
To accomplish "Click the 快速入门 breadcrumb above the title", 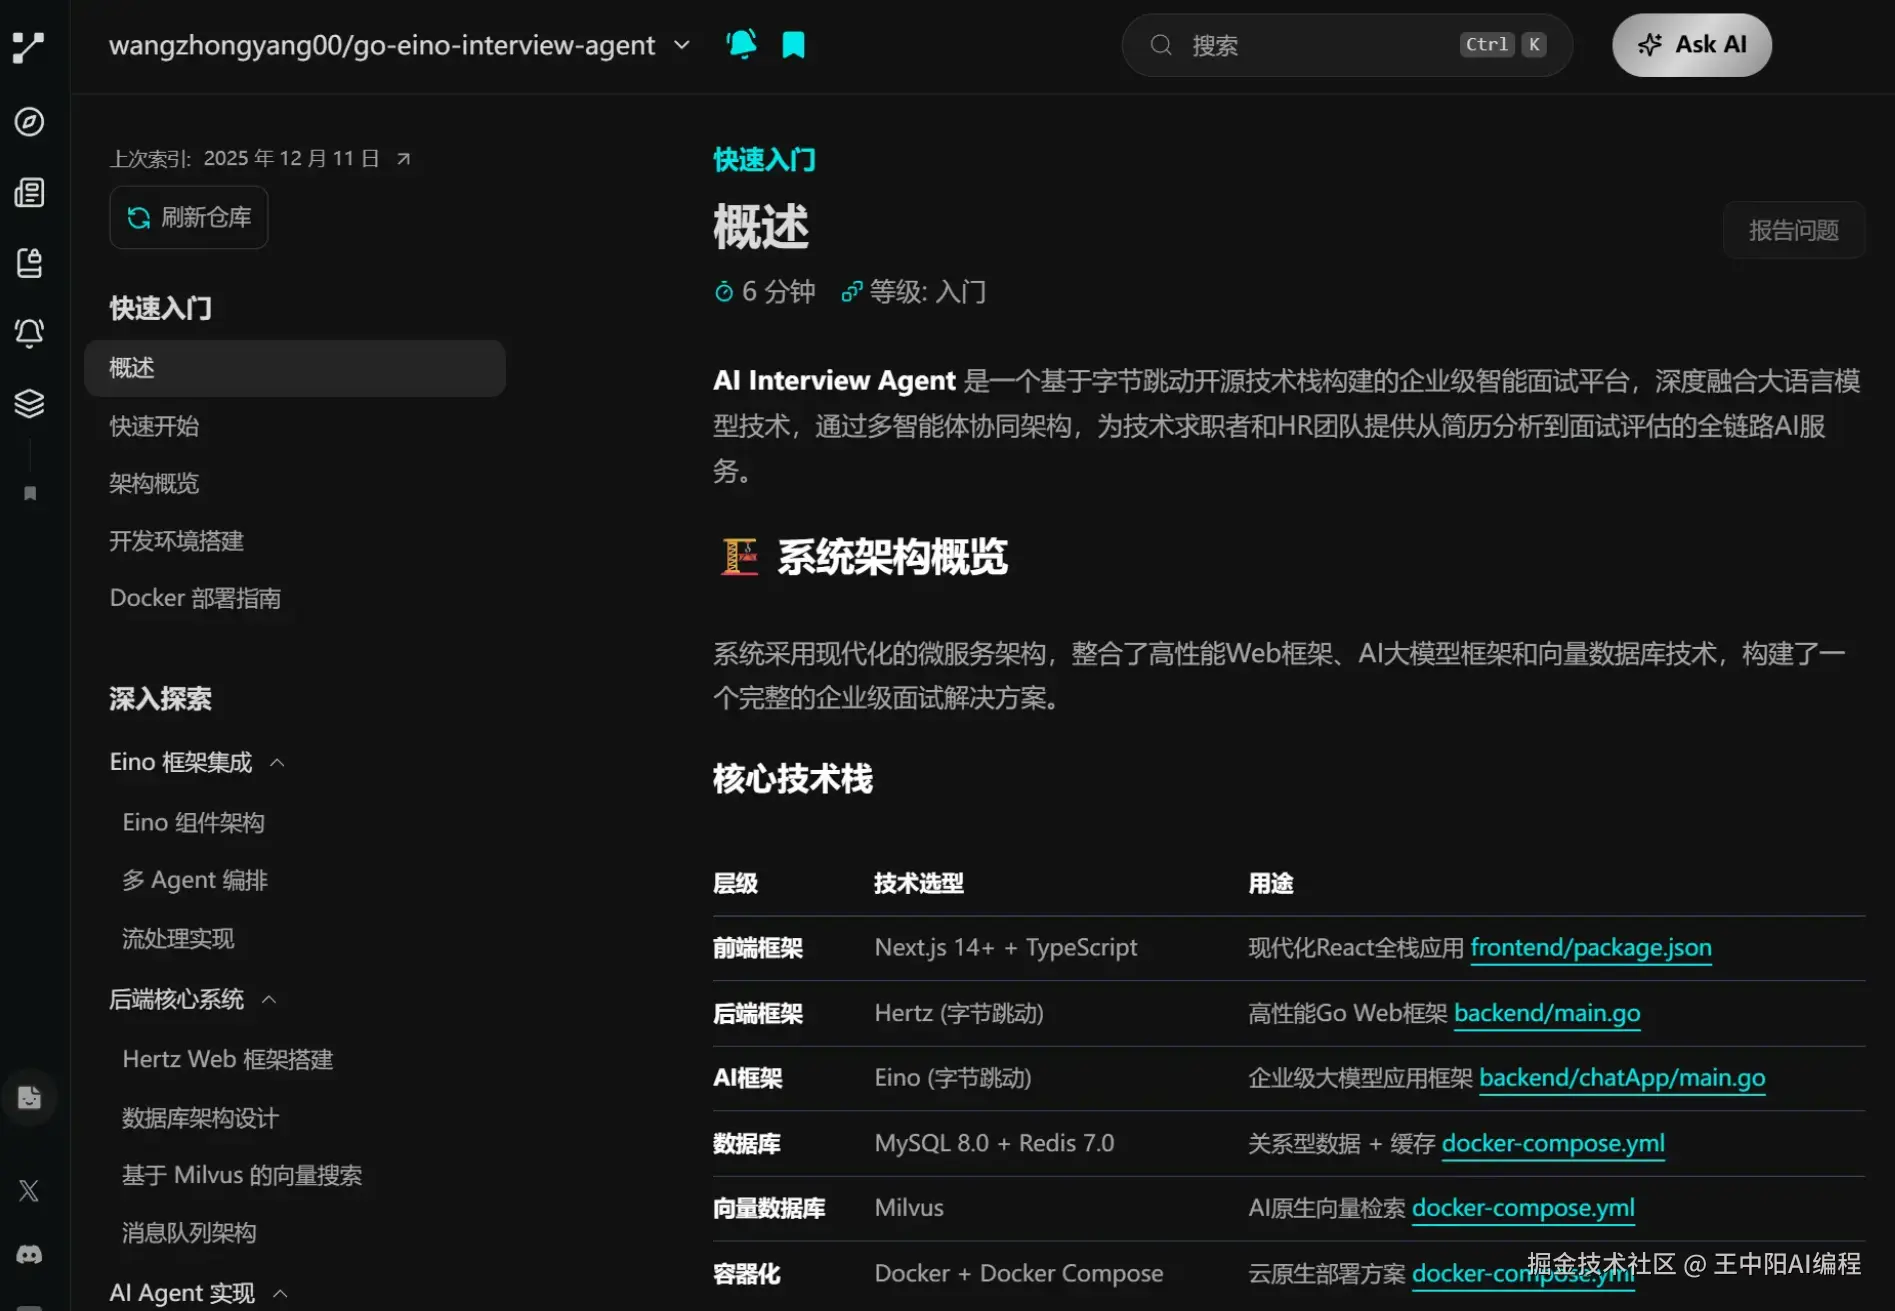I will point(764,159).
